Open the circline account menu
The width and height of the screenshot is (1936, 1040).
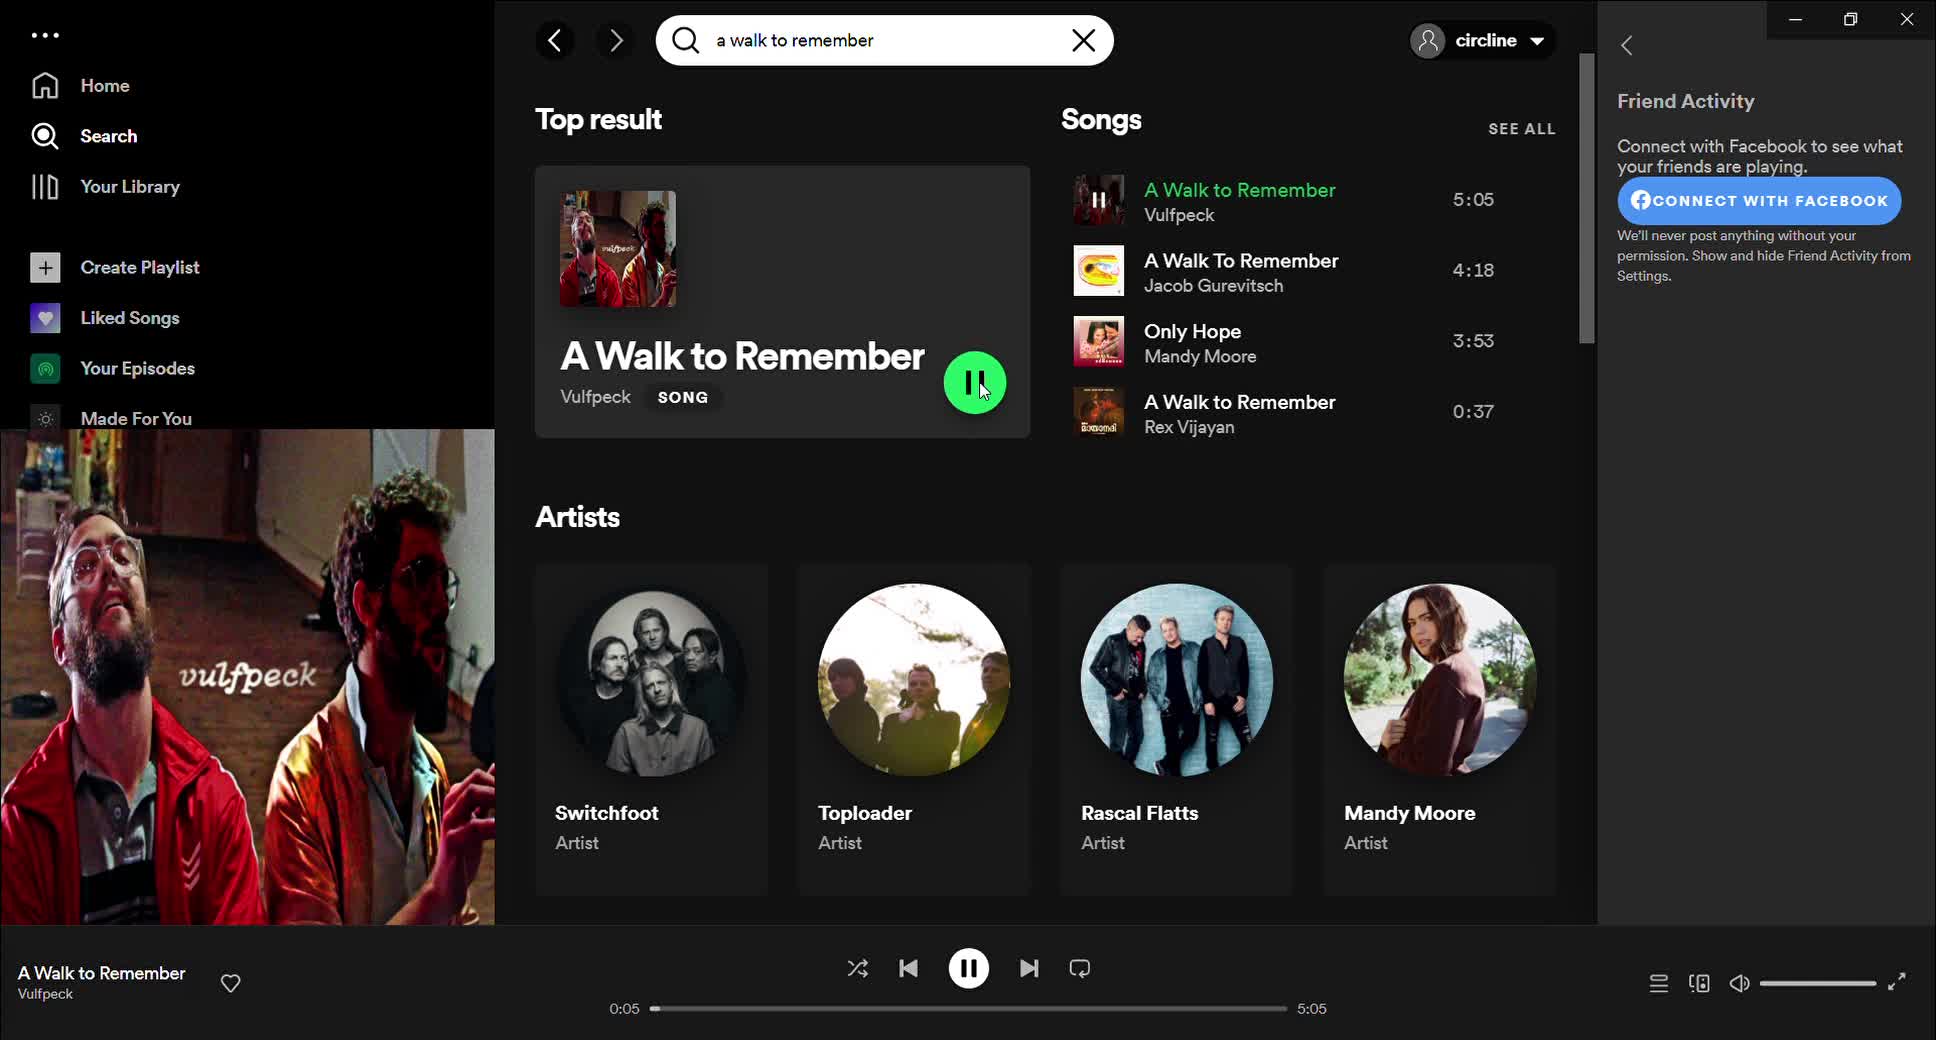click(x=1481, y=40)
